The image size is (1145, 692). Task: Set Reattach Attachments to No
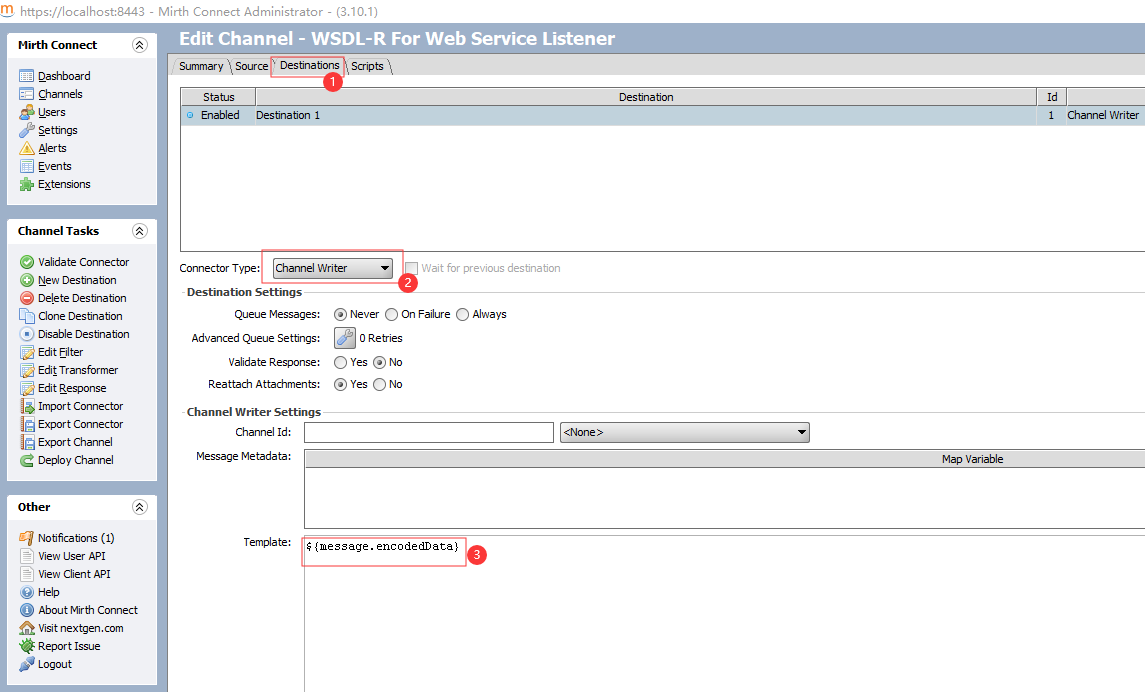(x=379, y=384)
